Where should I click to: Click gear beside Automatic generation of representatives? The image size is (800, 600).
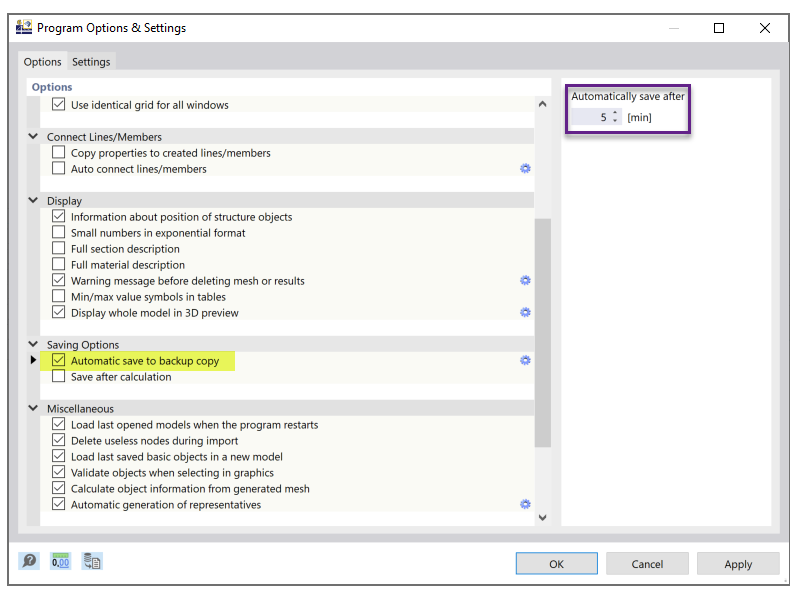pyautogui.click(x=524, y=504)
